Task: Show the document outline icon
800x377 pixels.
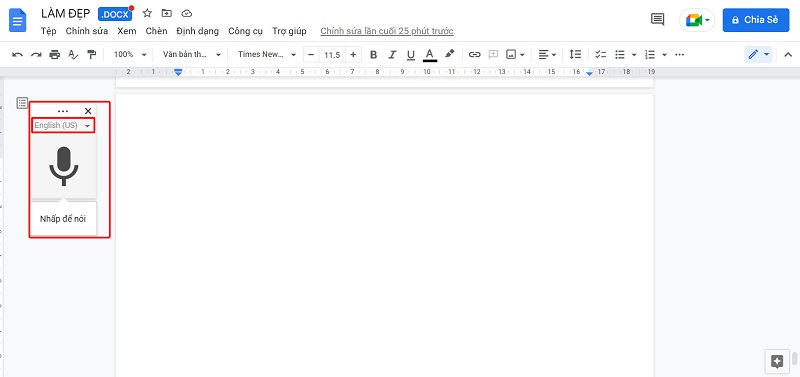Action: (22, 103)
